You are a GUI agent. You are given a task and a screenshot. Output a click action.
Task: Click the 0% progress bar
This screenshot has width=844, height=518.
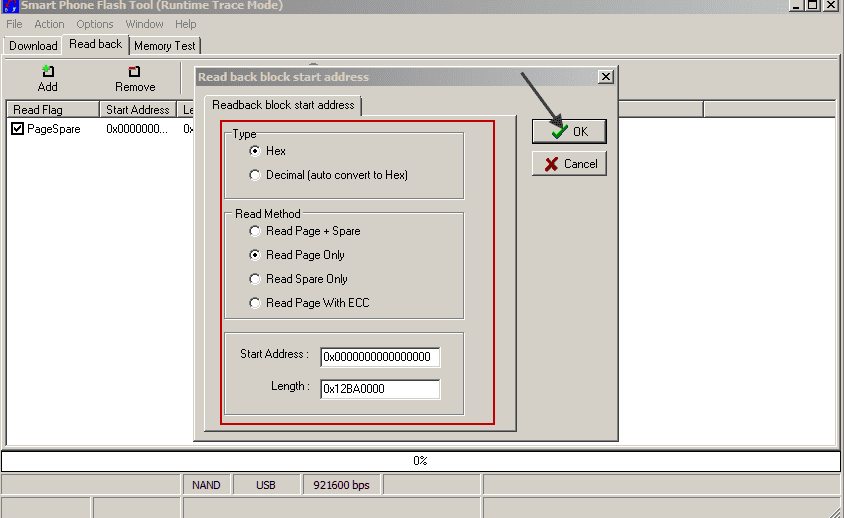(x=420, y=461)
